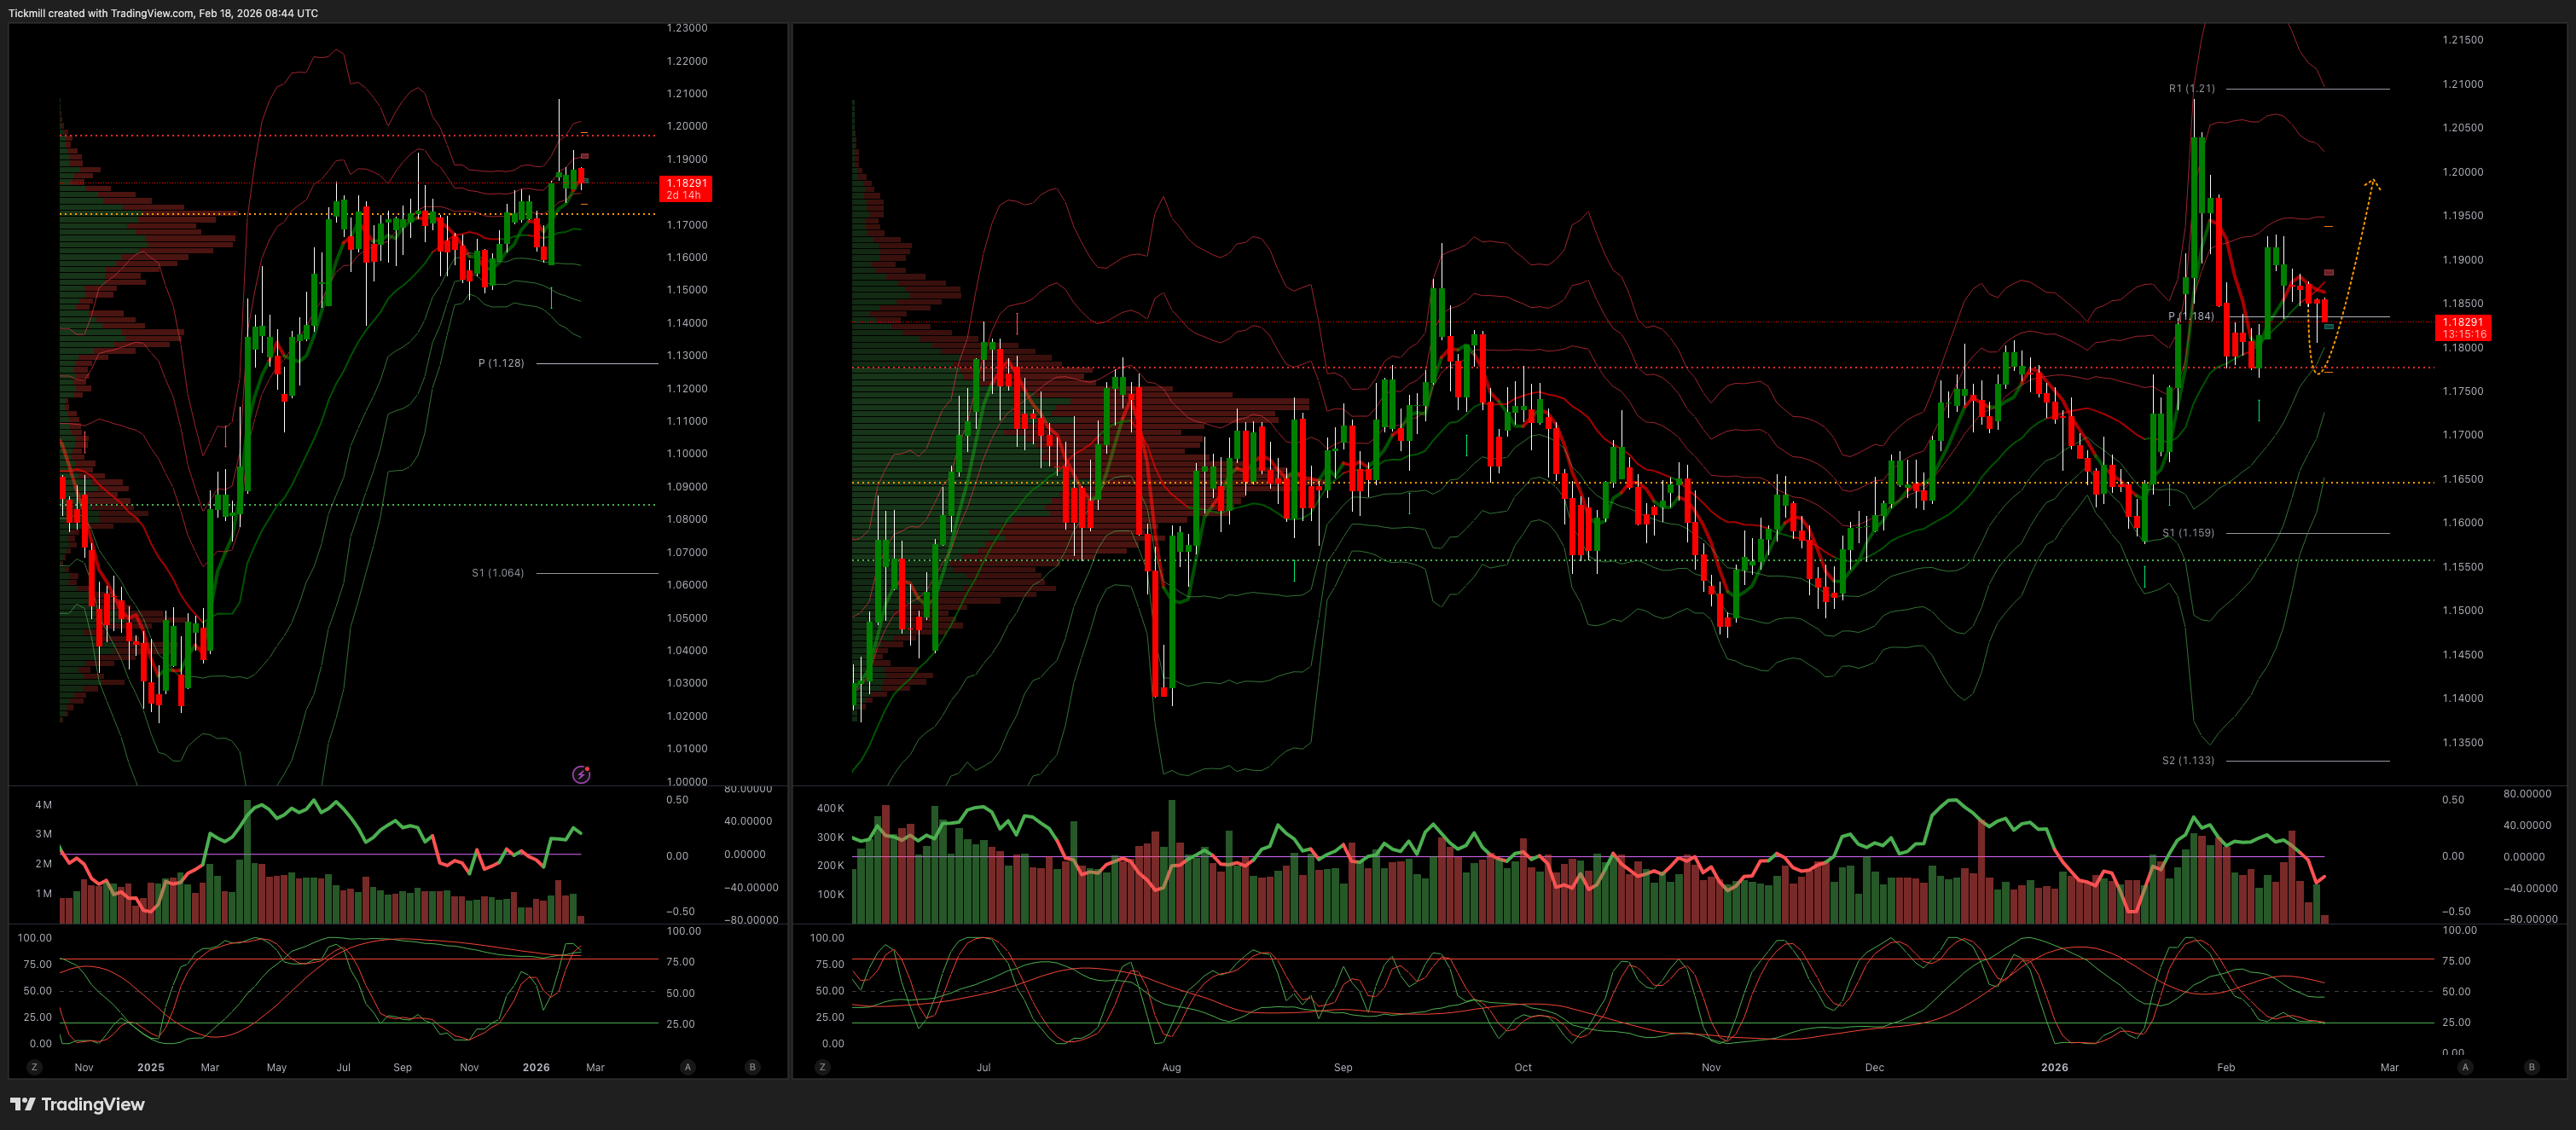Click the A auto-scale button on left chart
This screenshot has height=1130, width=2576.
click(x=687, y=1067)
